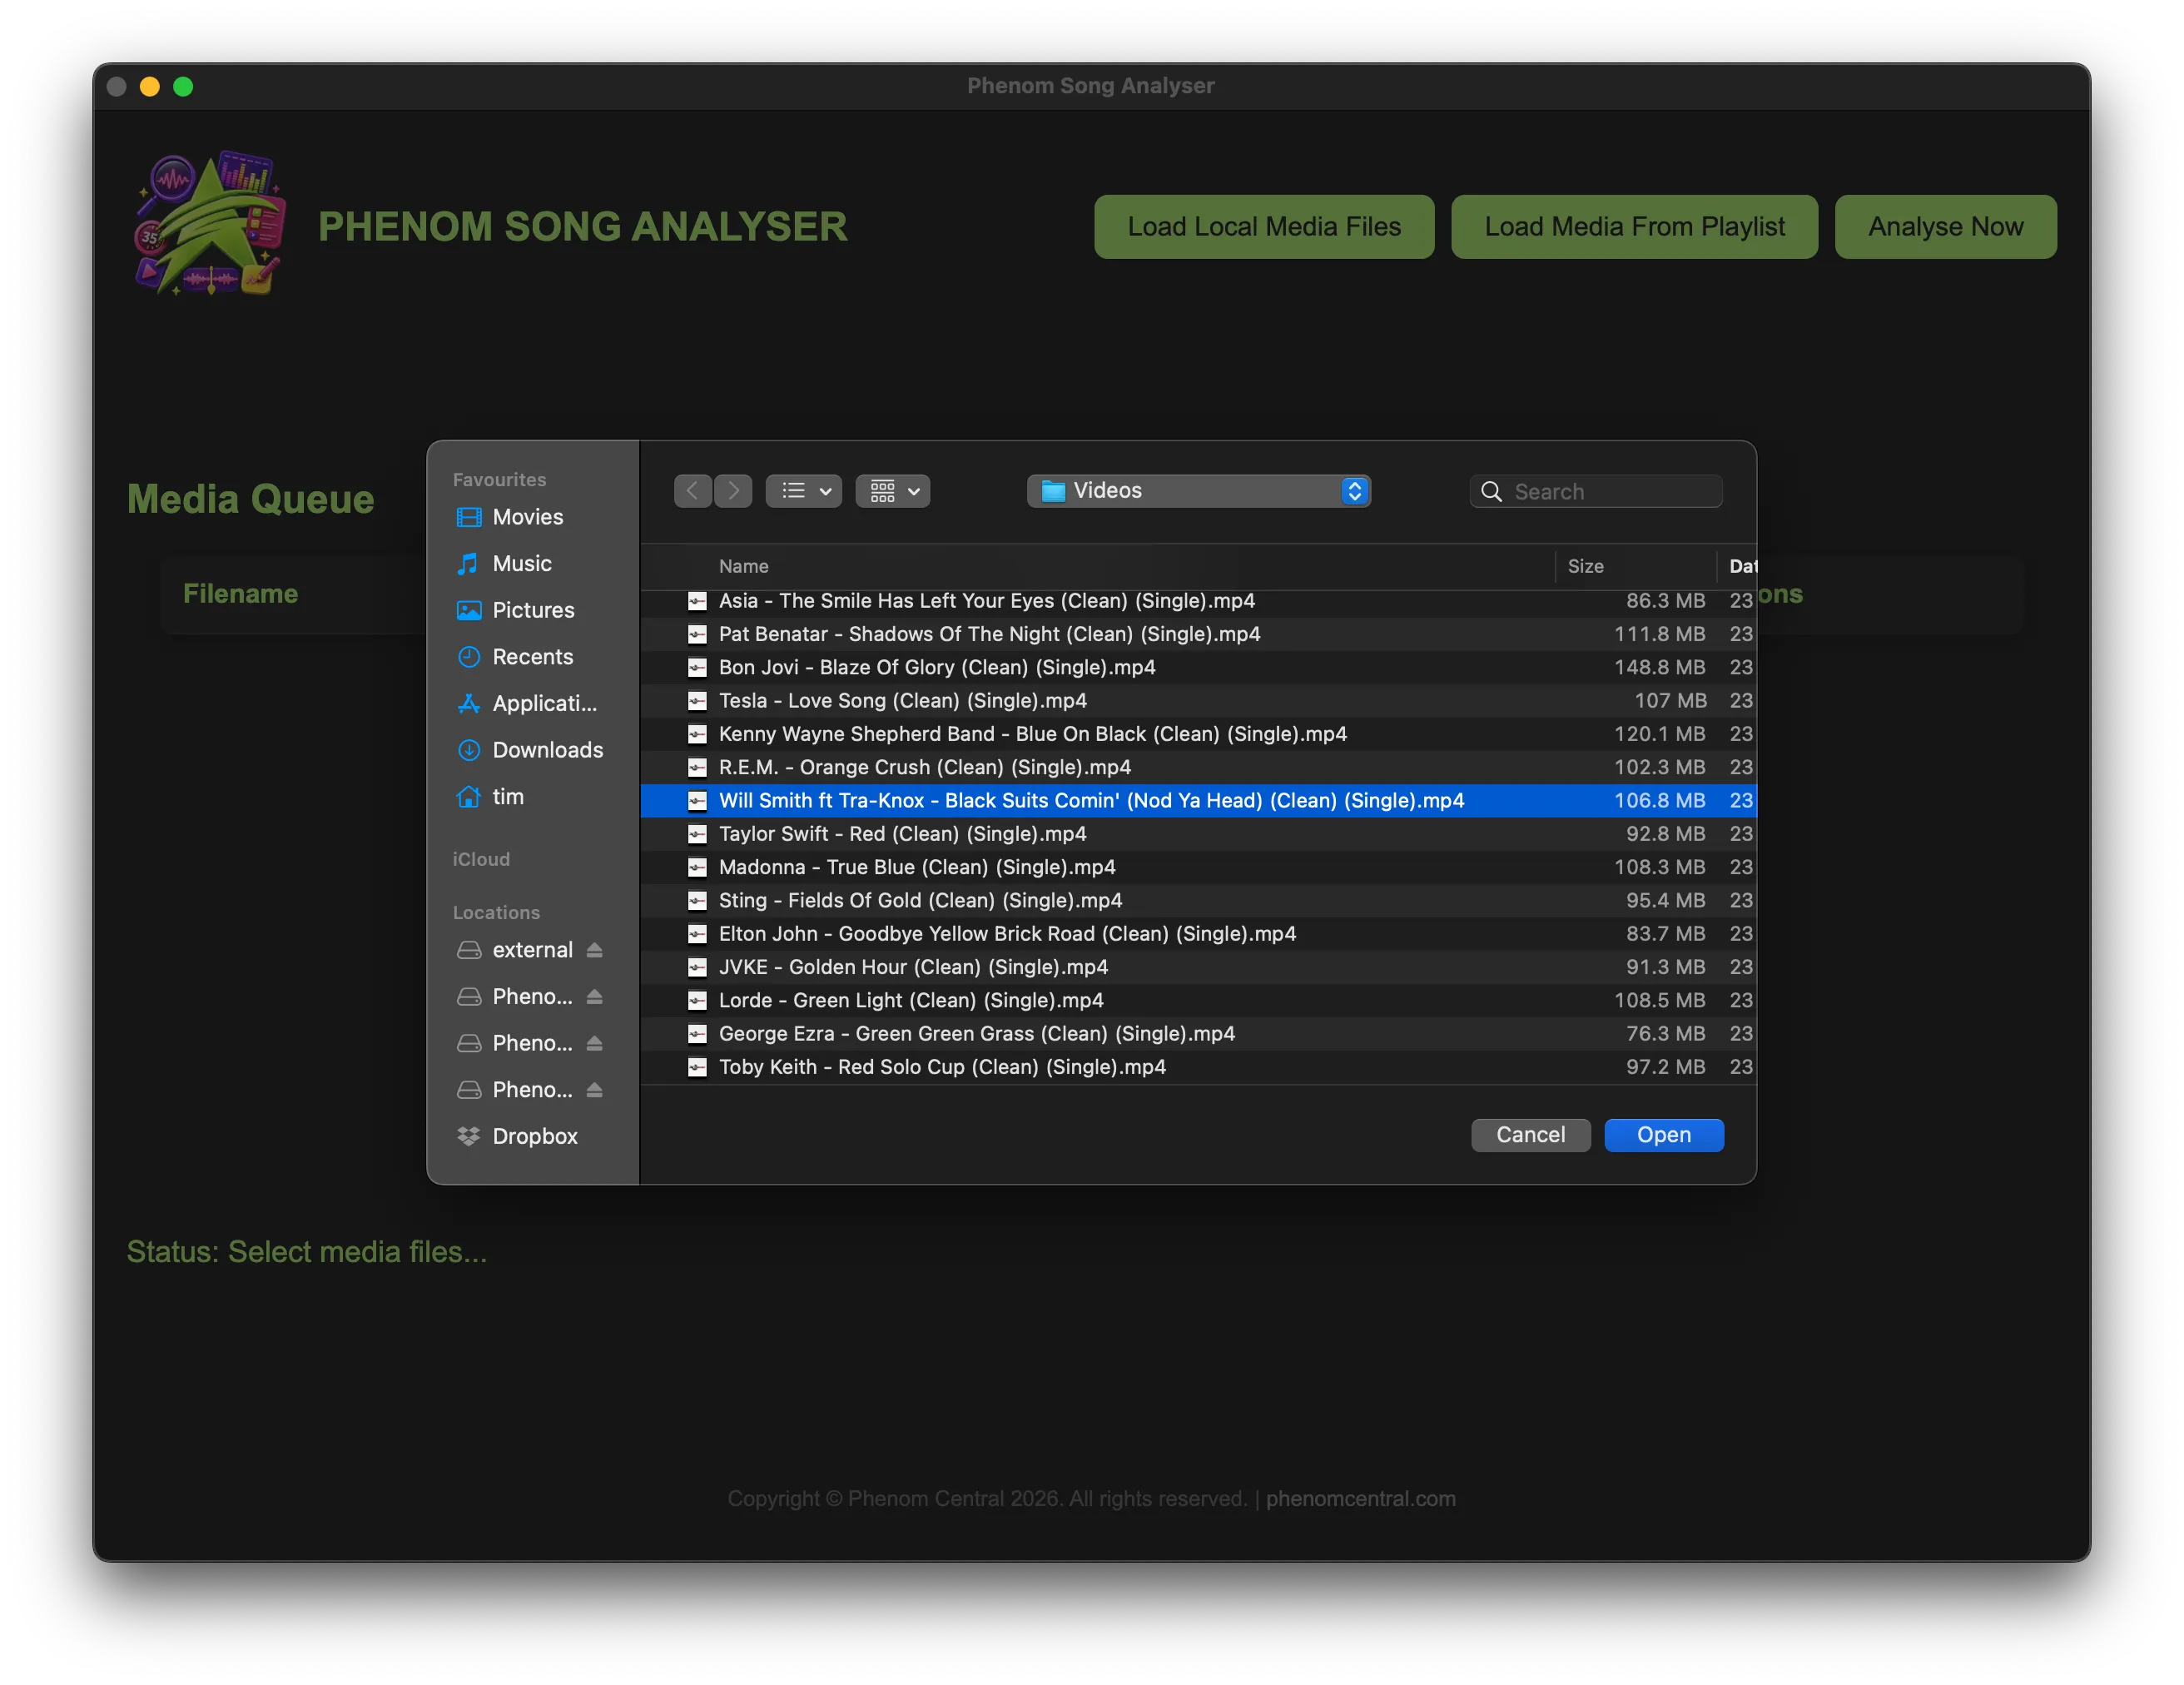Sort files by the Name column
This screenshot has width=2184, height=1685.
[743, 566]
